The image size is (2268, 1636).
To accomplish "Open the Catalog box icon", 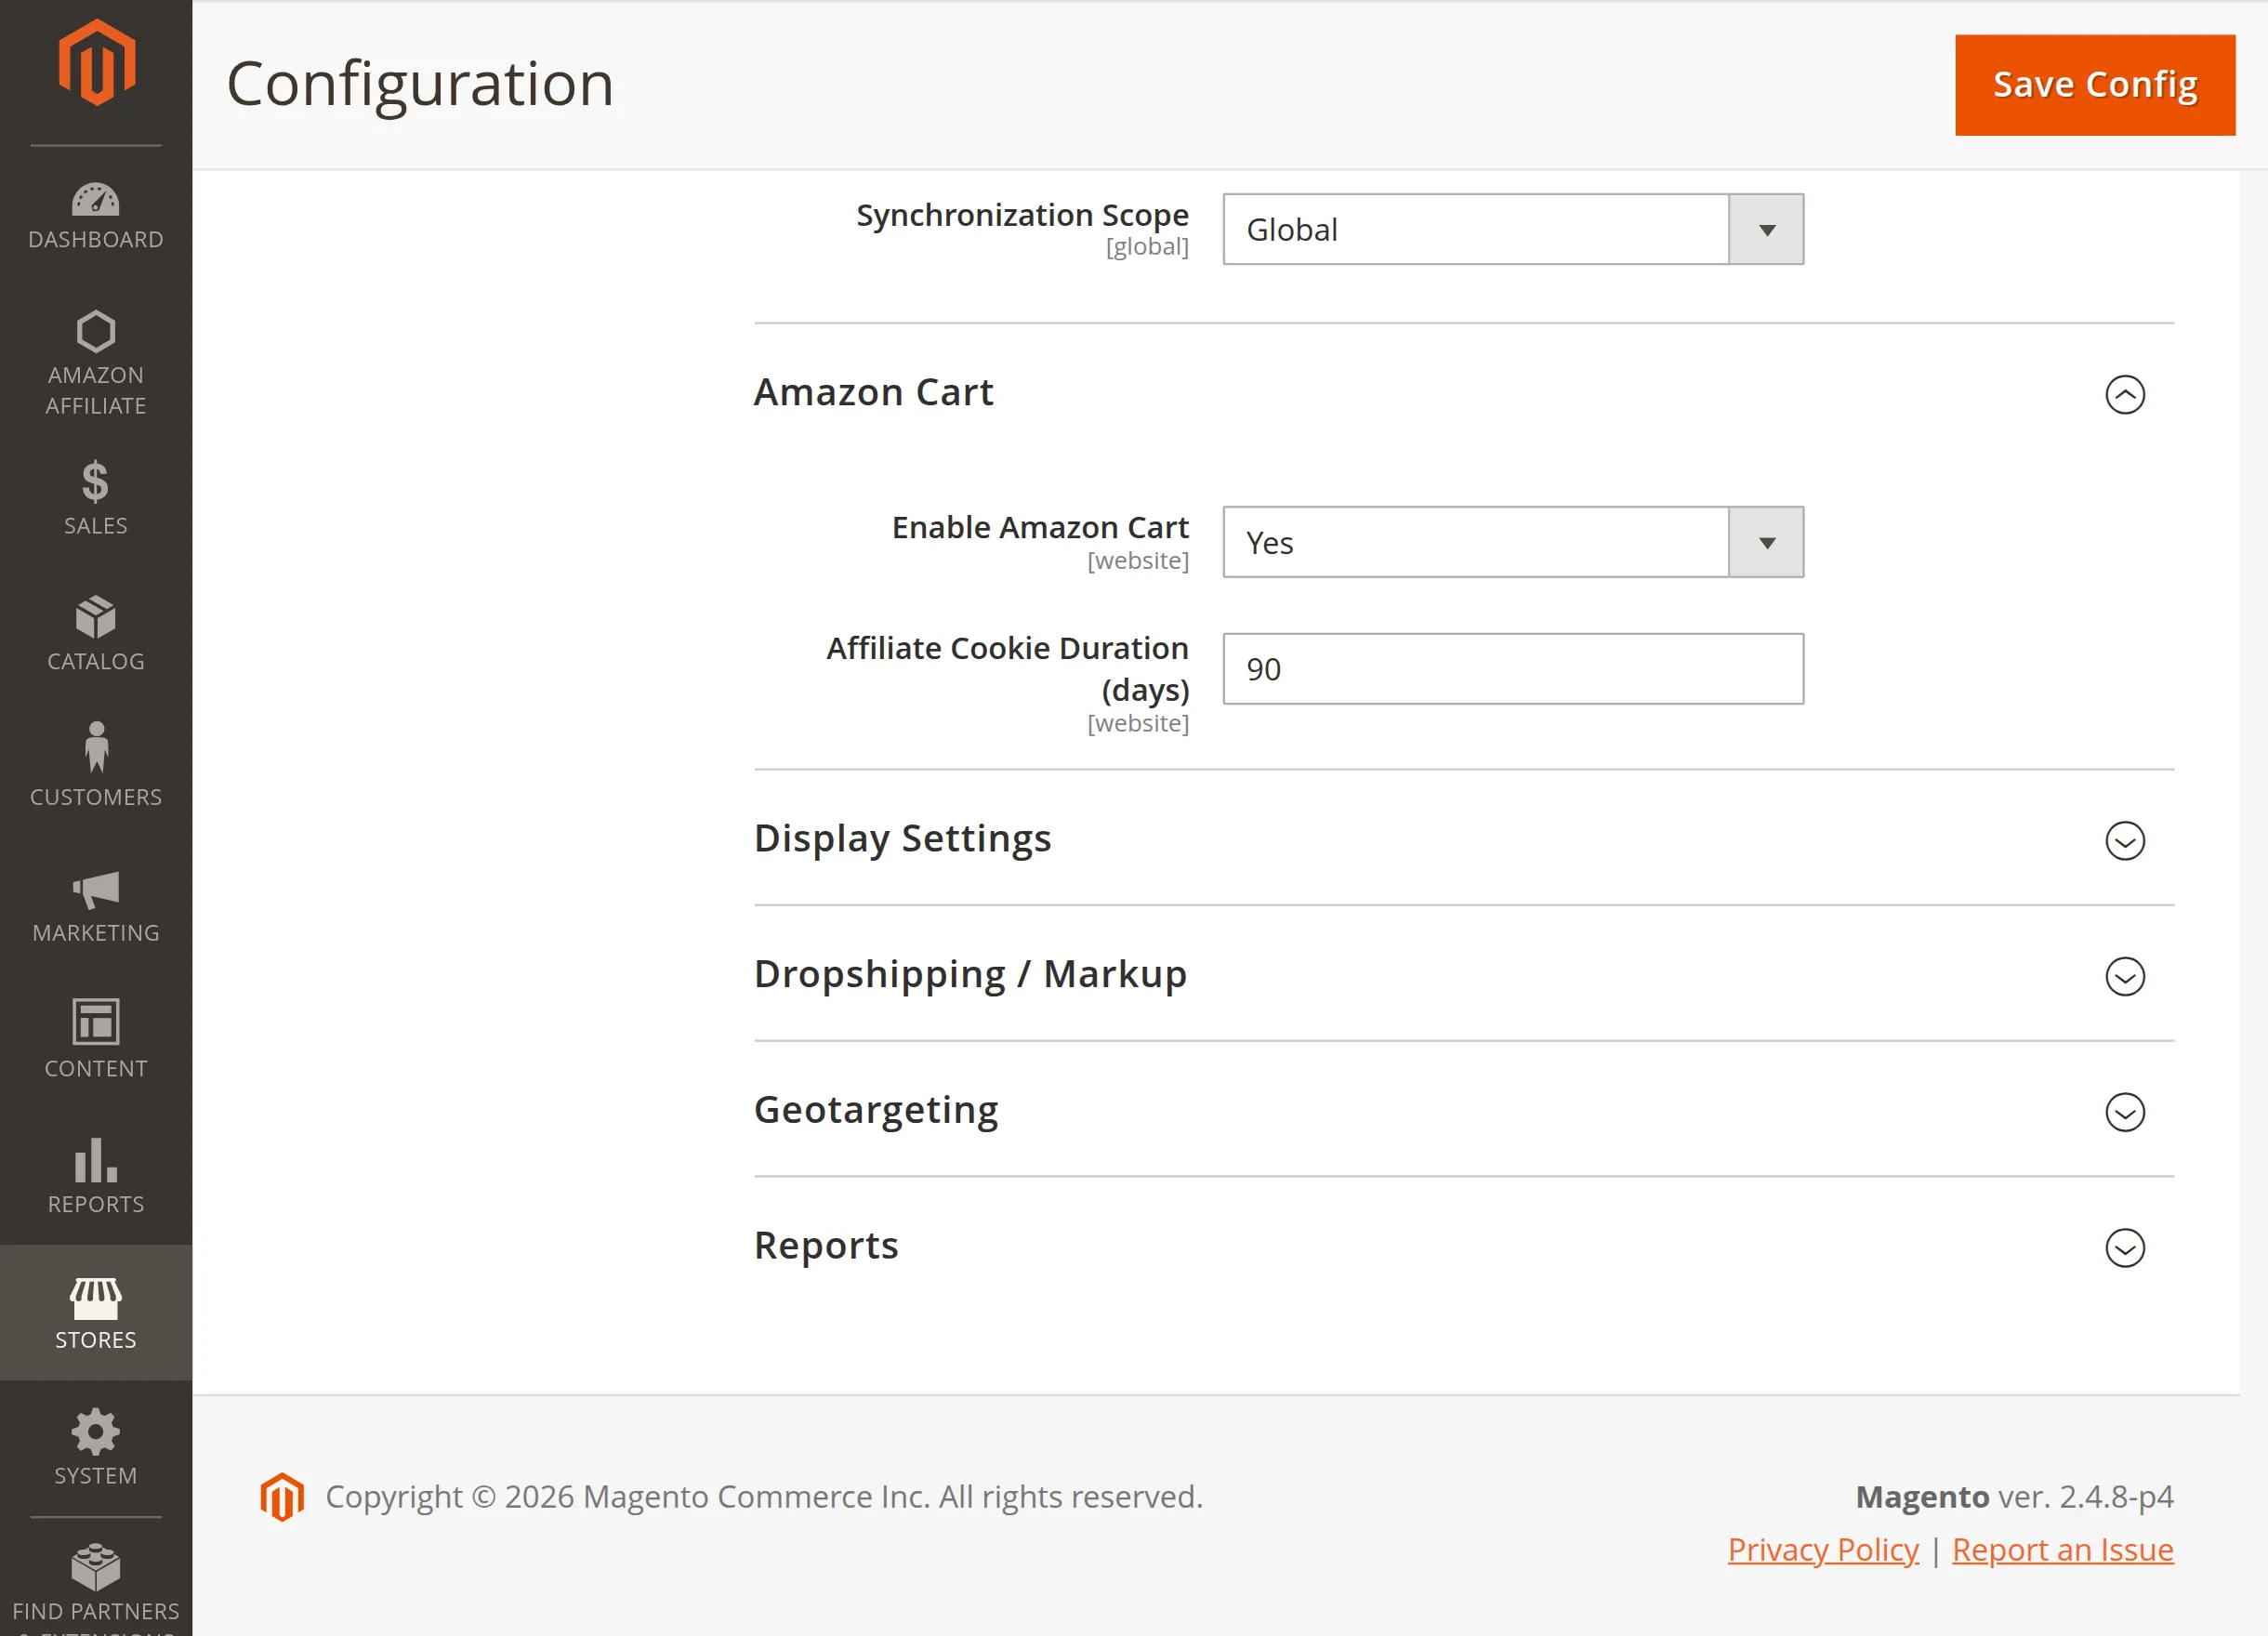I will 96,617.
